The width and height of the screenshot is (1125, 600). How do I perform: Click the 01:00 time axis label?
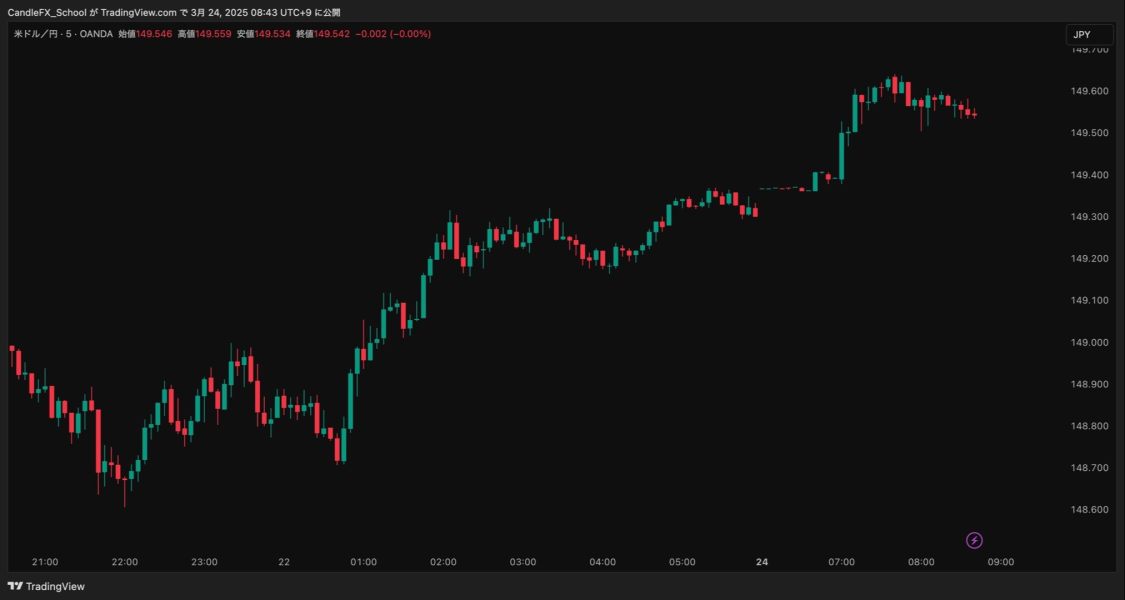click(364, 562)
